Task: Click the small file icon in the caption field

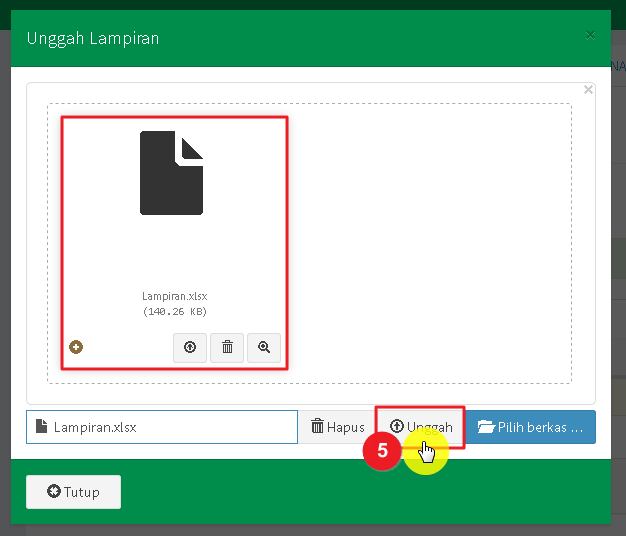Action: point(41,427)
